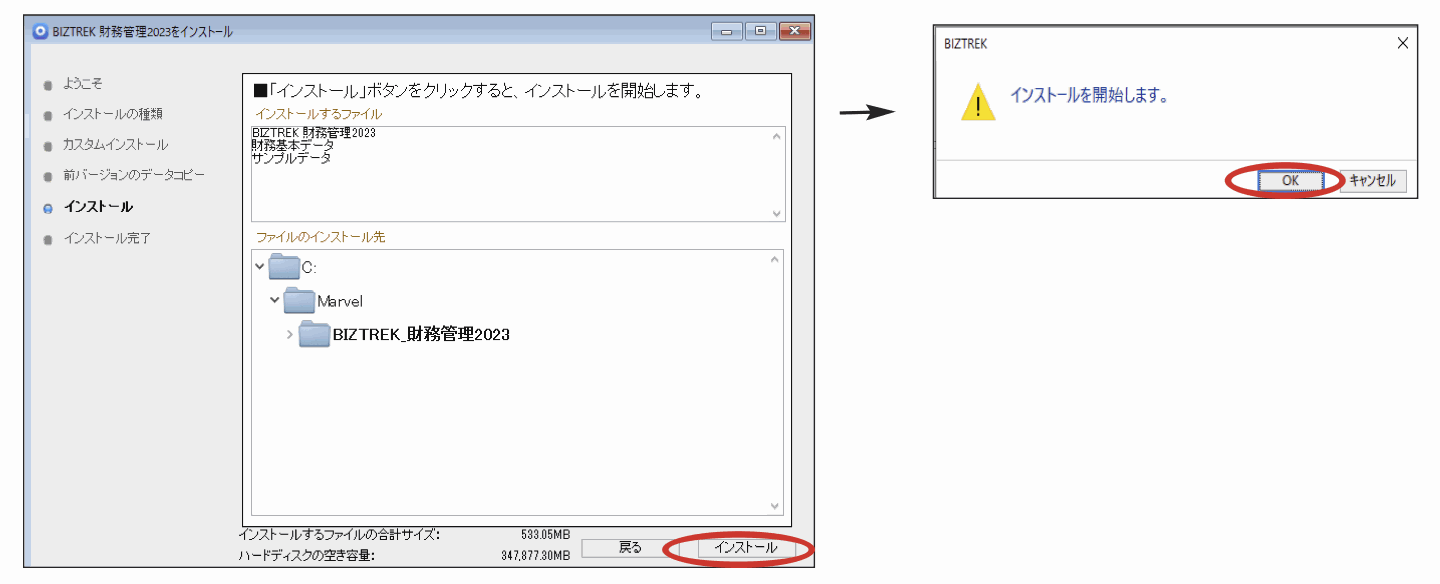The height and width of the screenshot is (584, 1440).
Task: Confirm installation with the OK button
Action: pos(1290,181)
